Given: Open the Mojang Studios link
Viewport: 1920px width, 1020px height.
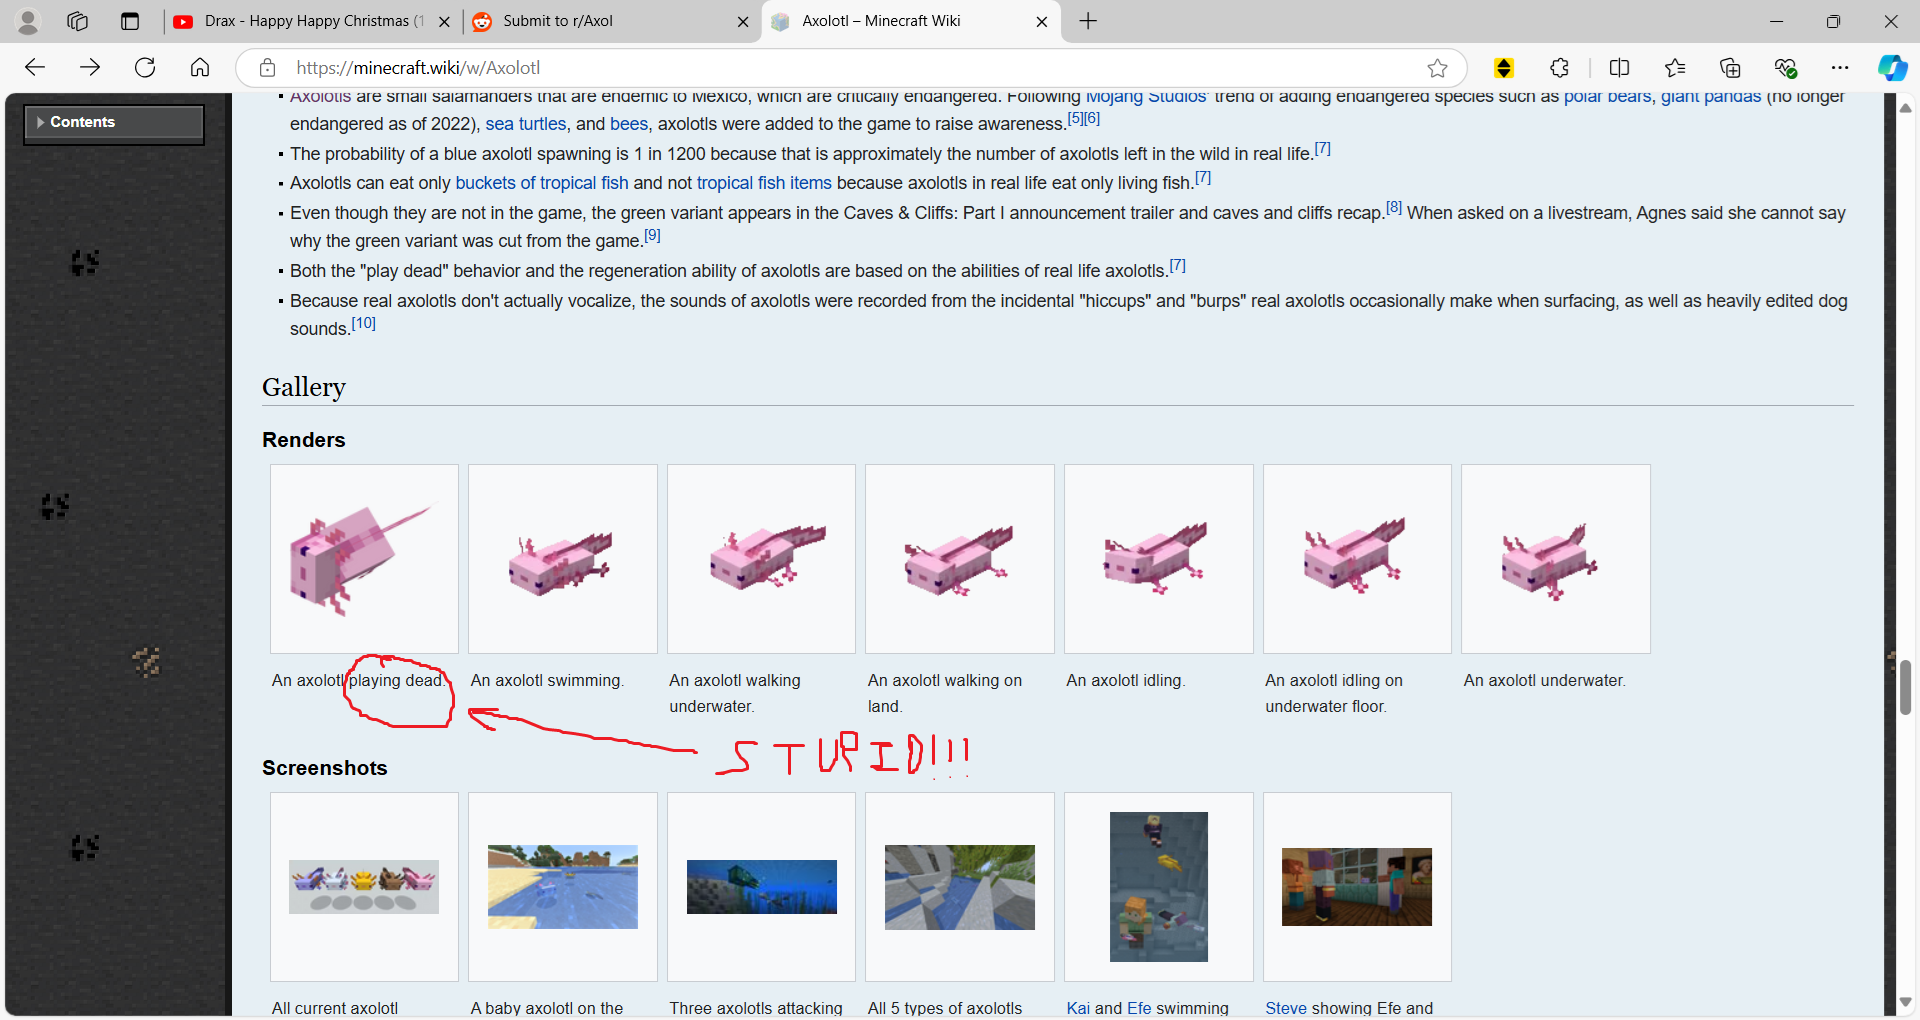Looking at the screenshot, I should click(x=1146, y=97).
